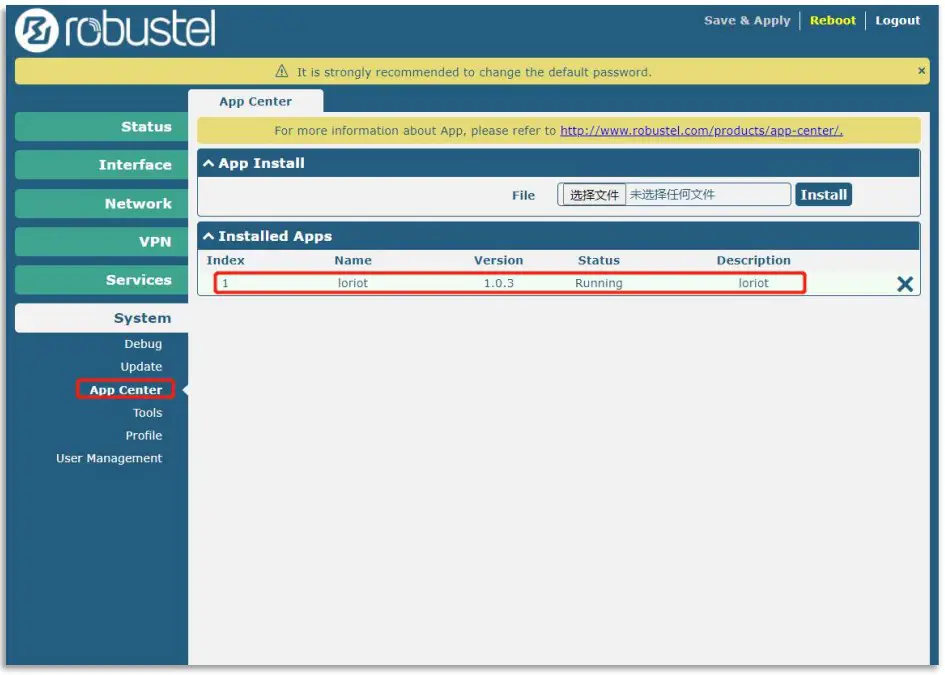
Task: Open the System menu
Action: 101,318
